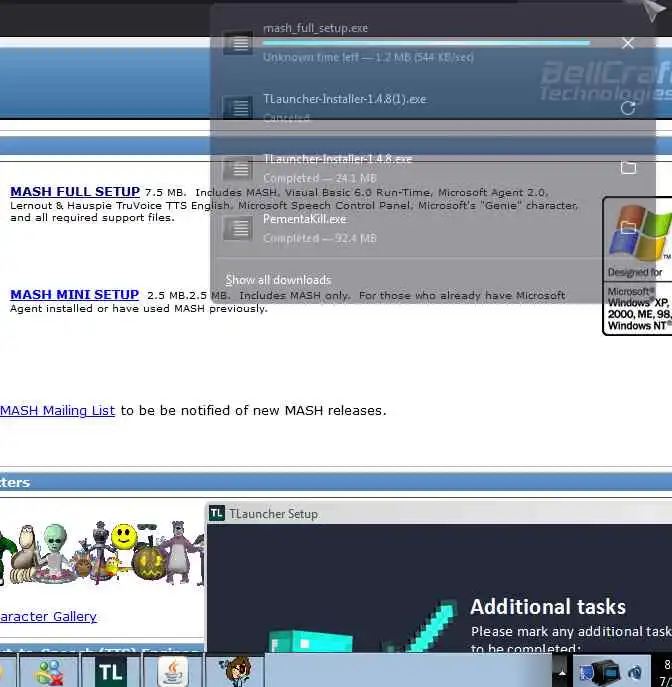Open the MASH Mailing List link
Screen dimensions: 672x687
(x=57, y=411)
